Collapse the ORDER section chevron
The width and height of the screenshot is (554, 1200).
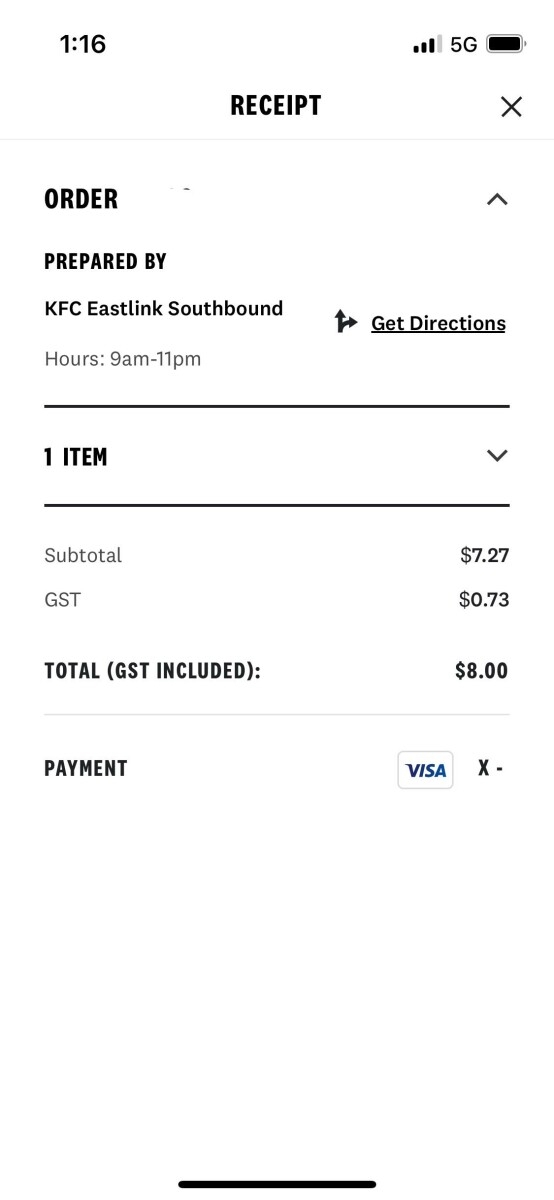[497, 199]
